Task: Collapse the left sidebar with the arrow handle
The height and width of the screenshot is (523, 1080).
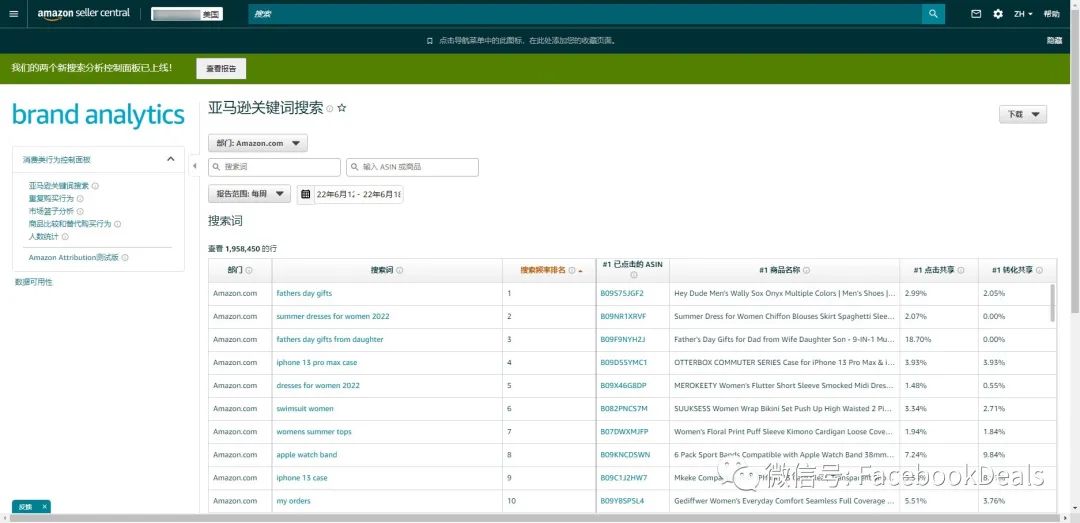Action: point(194,166)
